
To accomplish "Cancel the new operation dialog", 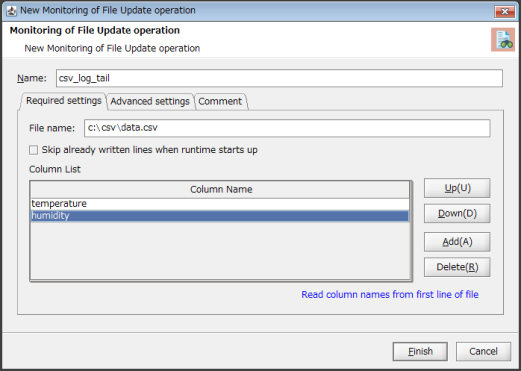I will click(483, 351).
